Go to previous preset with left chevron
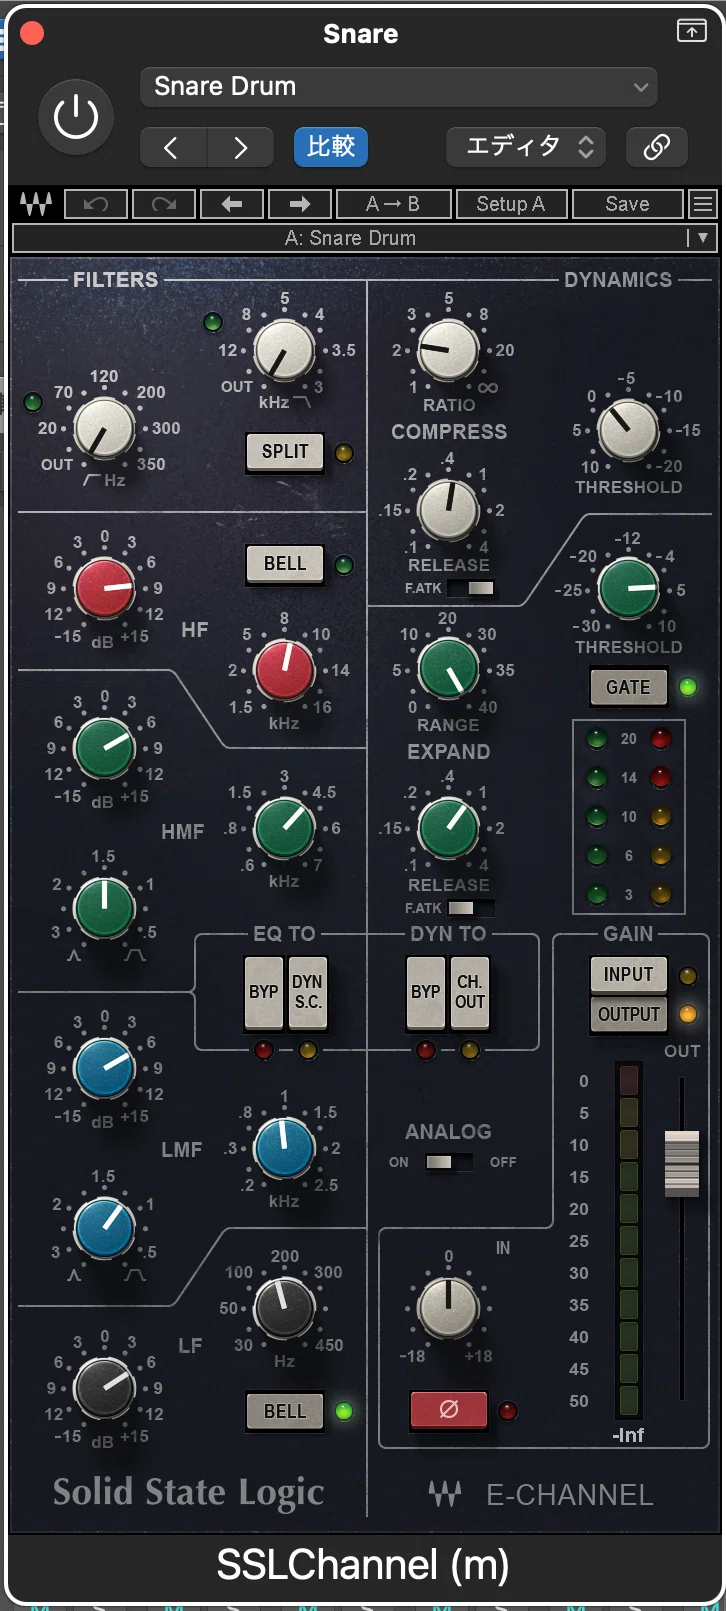726x1611 pixels. tap(173, 147)
